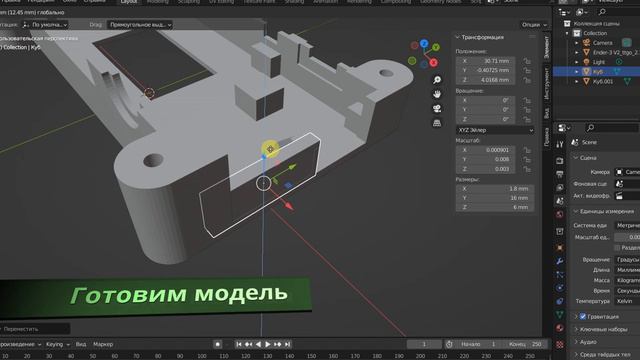Open the World properties tab icon
Viewport: 640px width, 360px height.
[560, 214]
